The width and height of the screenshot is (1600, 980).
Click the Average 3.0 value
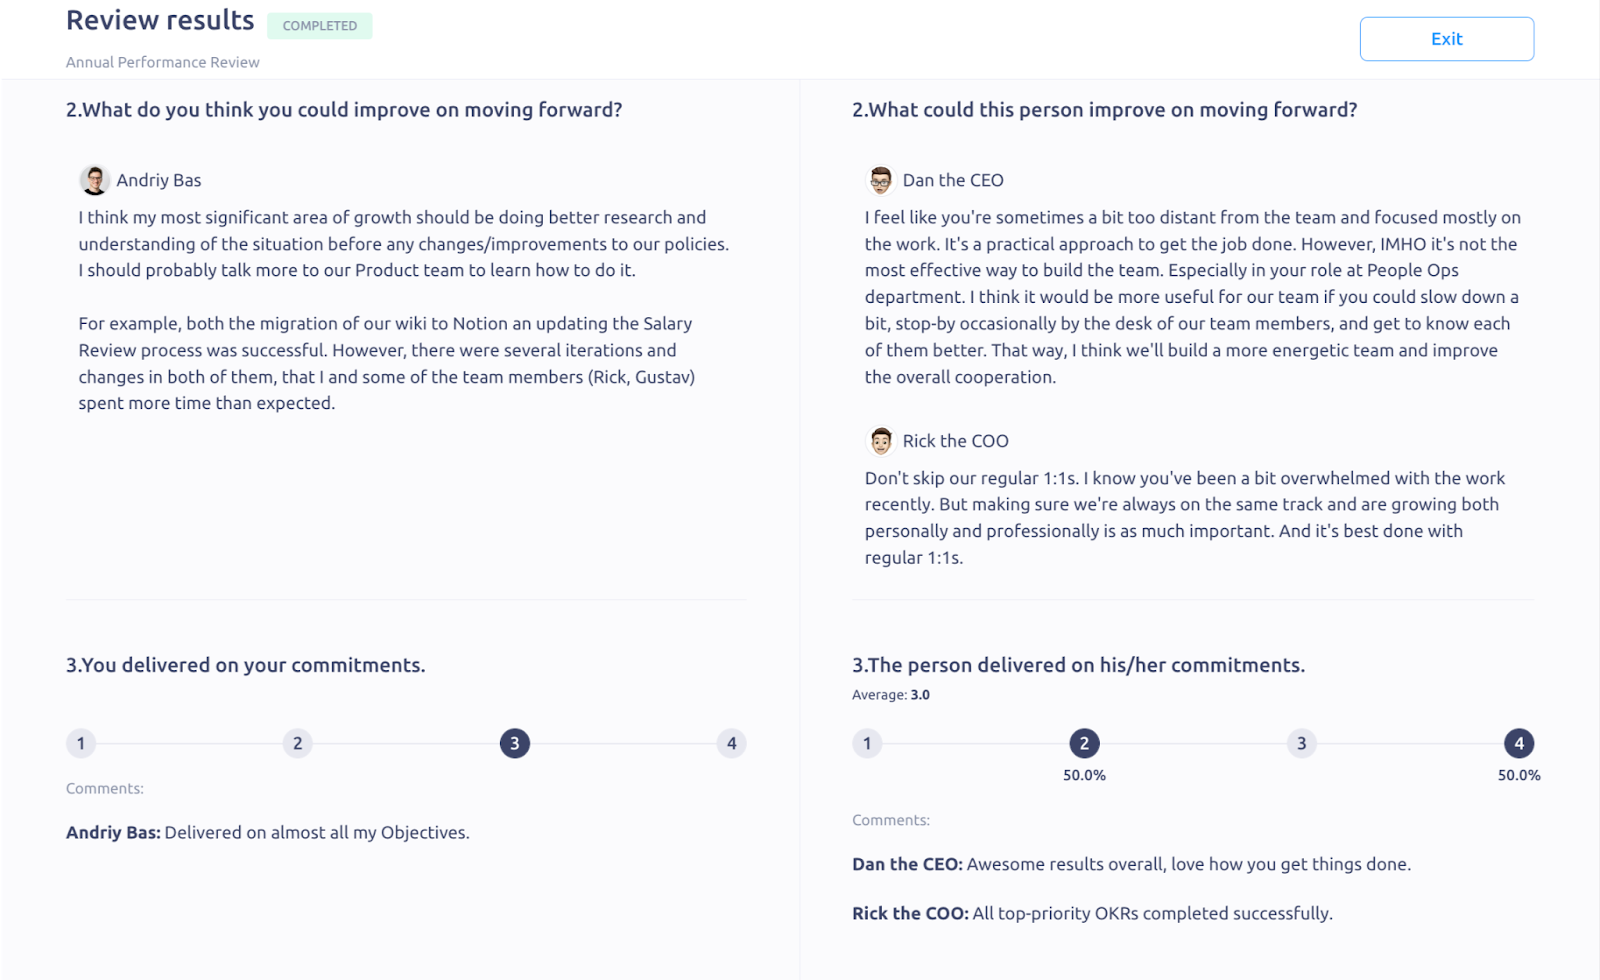tap(917, 694)
